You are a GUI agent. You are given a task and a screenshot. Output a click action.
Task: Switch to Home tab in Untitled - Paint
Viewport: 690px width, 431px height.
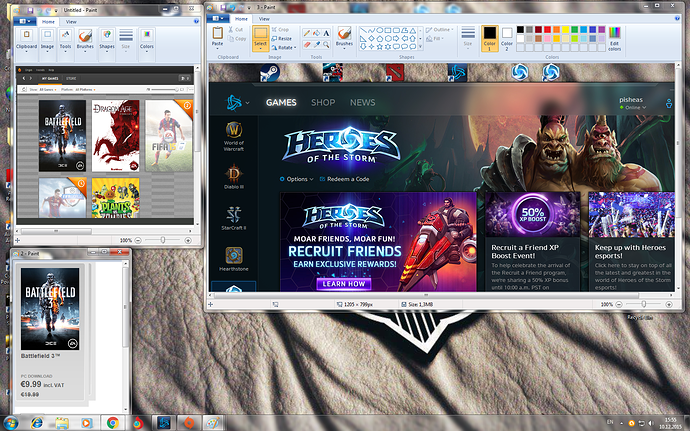tap(48, 22)
